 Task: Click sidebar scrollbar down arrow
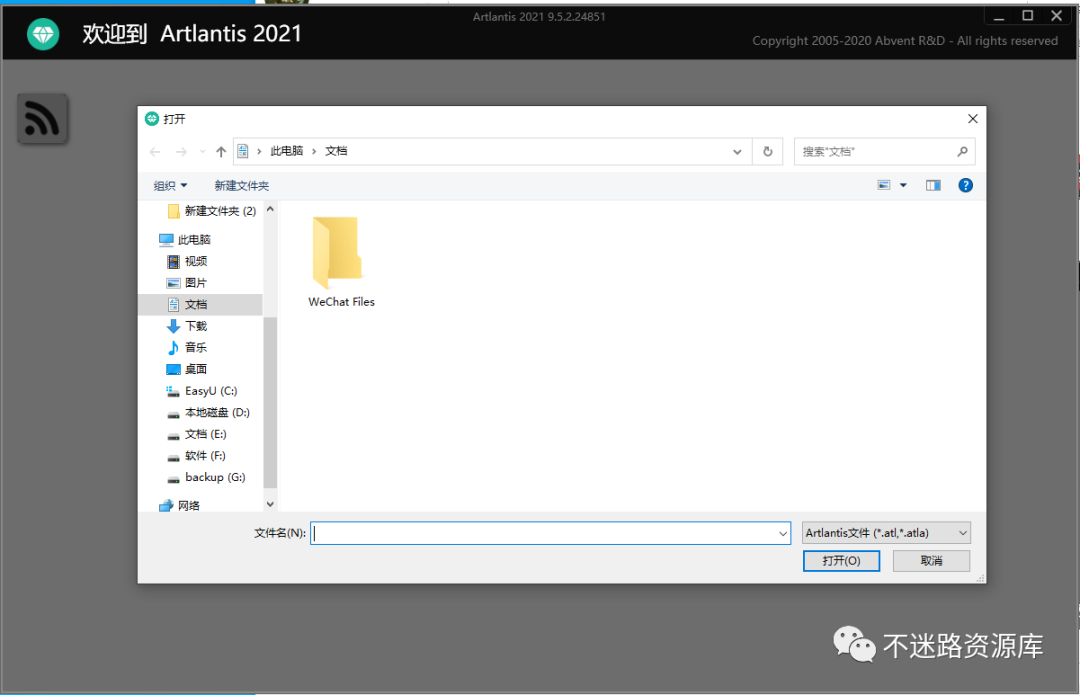tap(270, 504)
